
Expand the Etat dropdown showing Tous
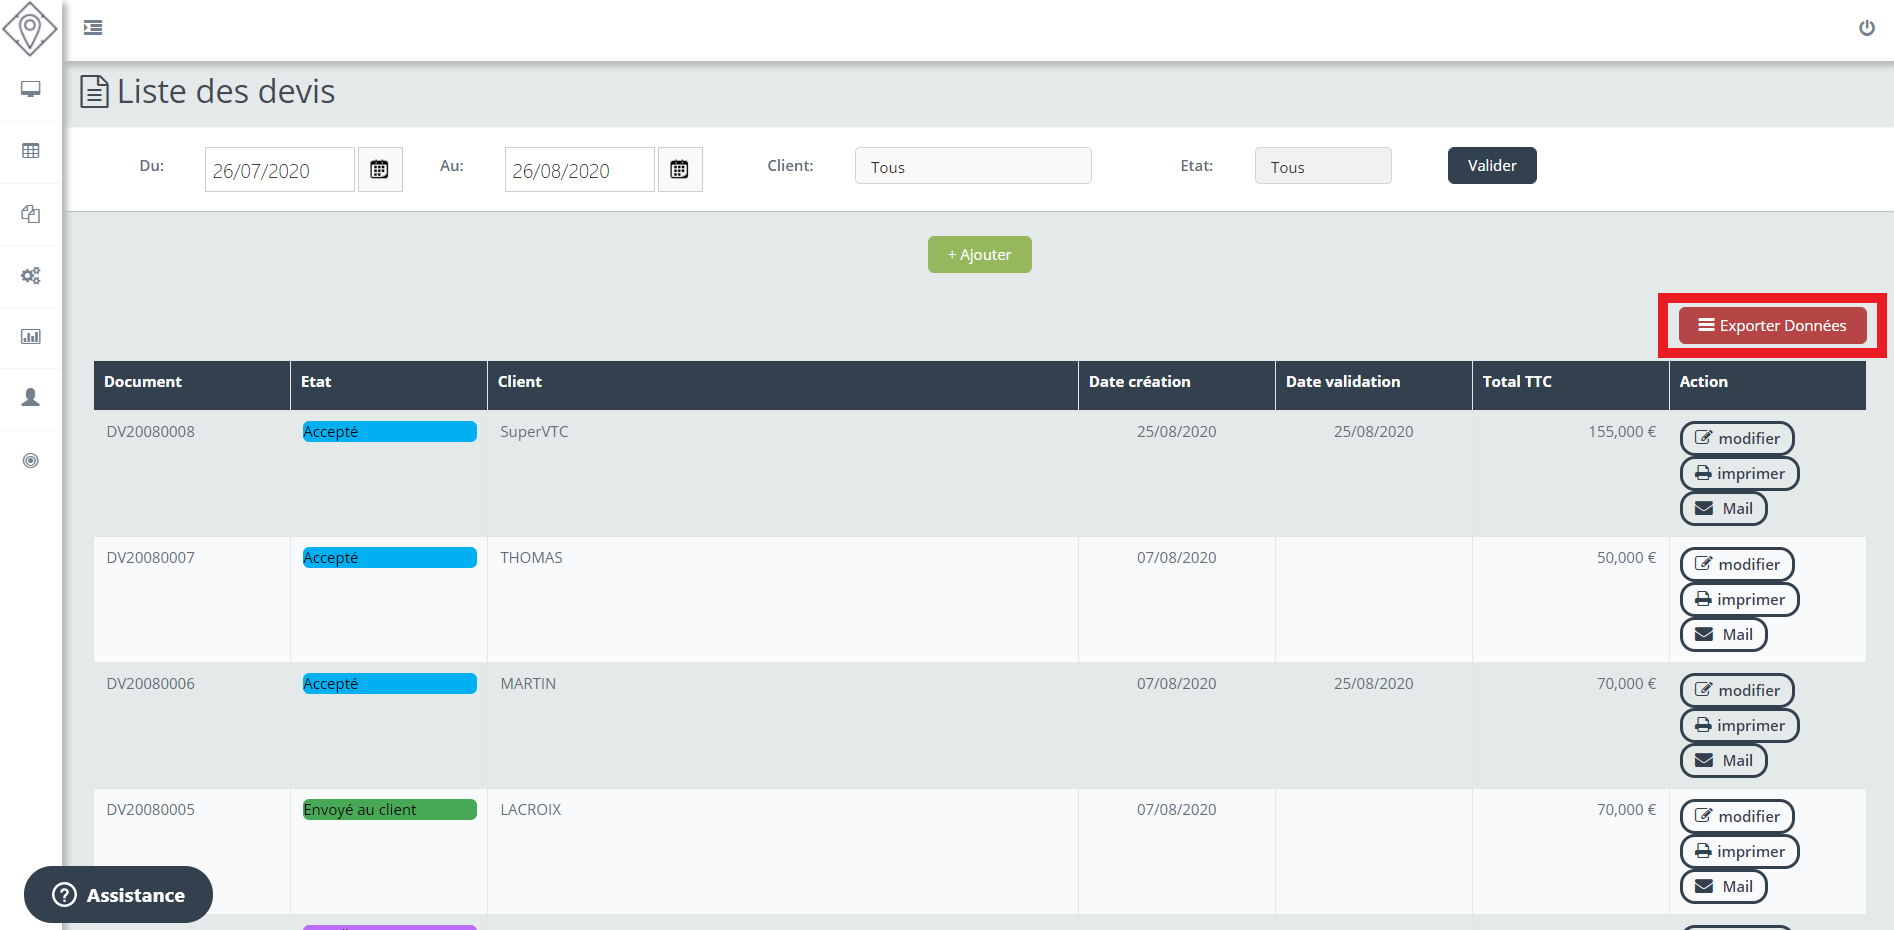(x=1322, y=166)
